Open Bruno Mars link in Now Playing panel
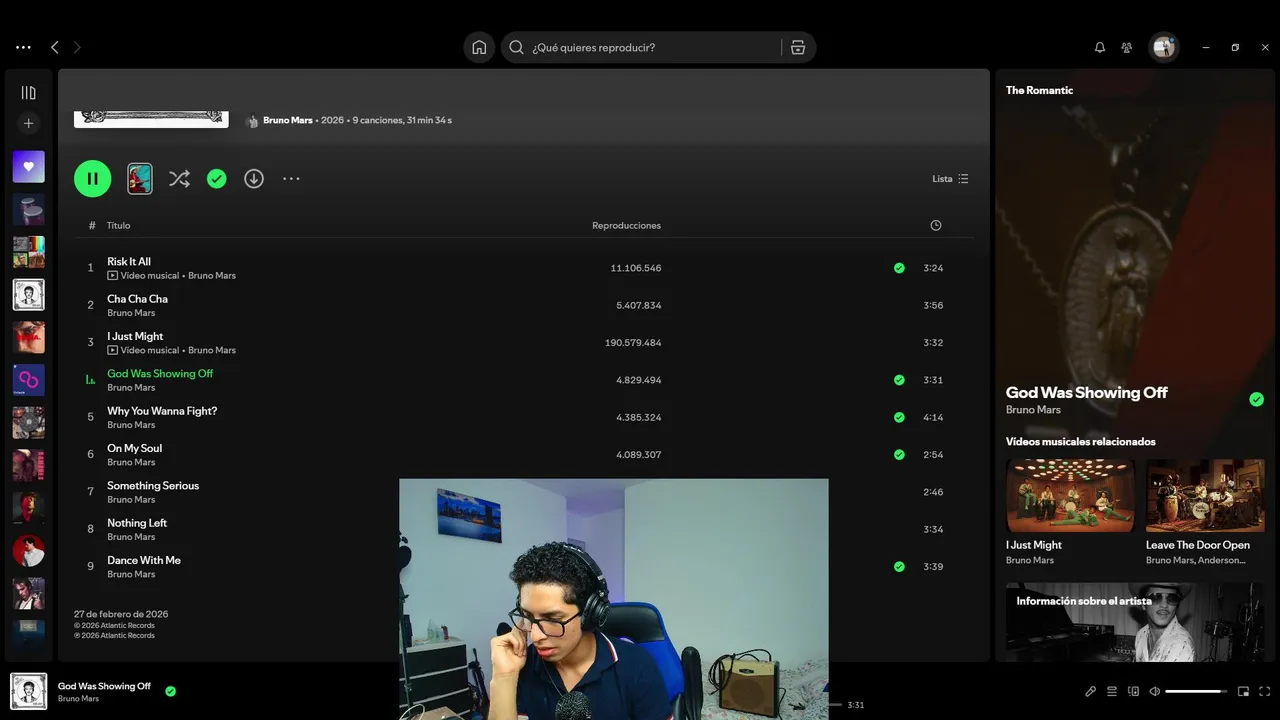This screenshot has height=720, width=1280. click(1033, 410)
